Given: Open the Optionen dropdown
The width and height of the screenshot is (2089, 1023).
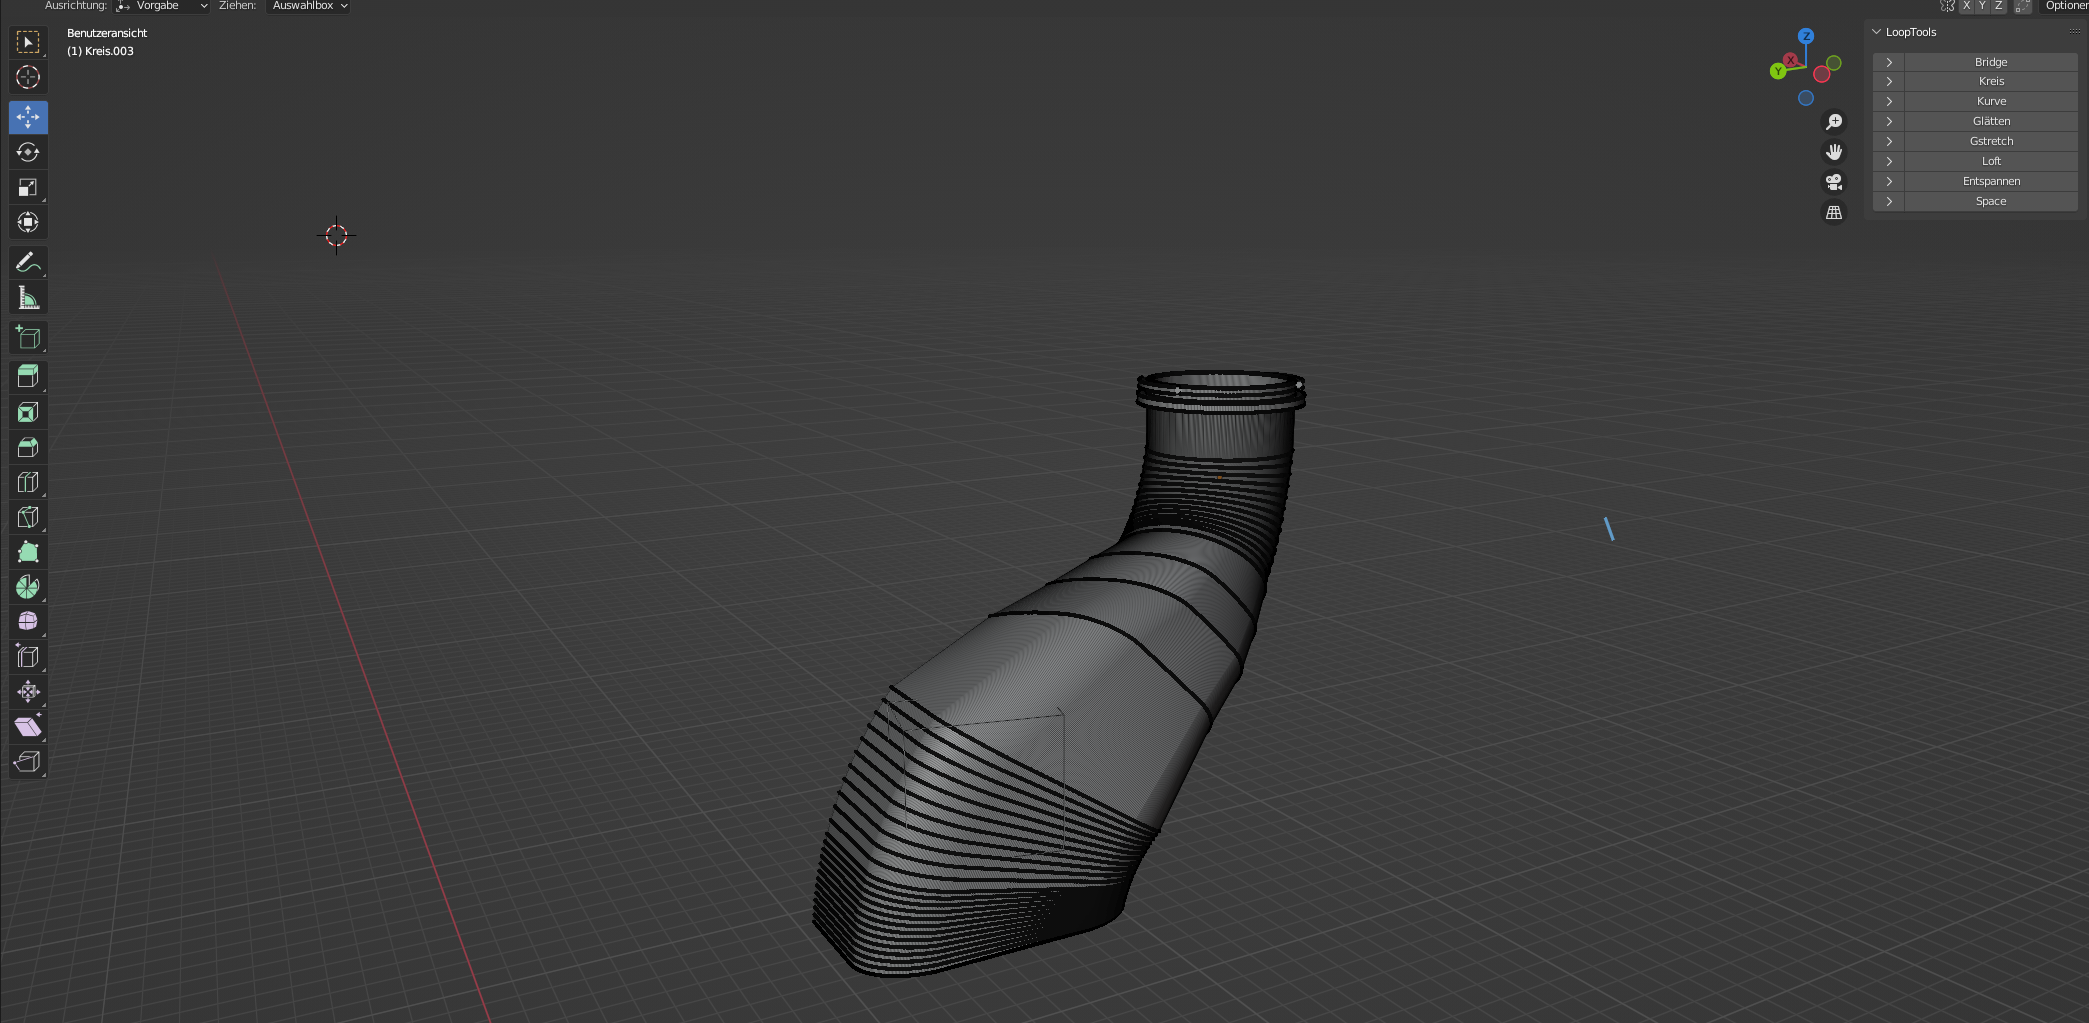Looking at the screenshot, I should [2065, 6].
